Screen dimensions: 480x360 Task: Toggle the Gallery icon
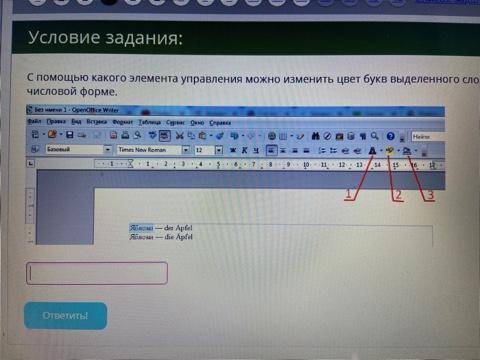pyautogui.click(x=339, y=136)
